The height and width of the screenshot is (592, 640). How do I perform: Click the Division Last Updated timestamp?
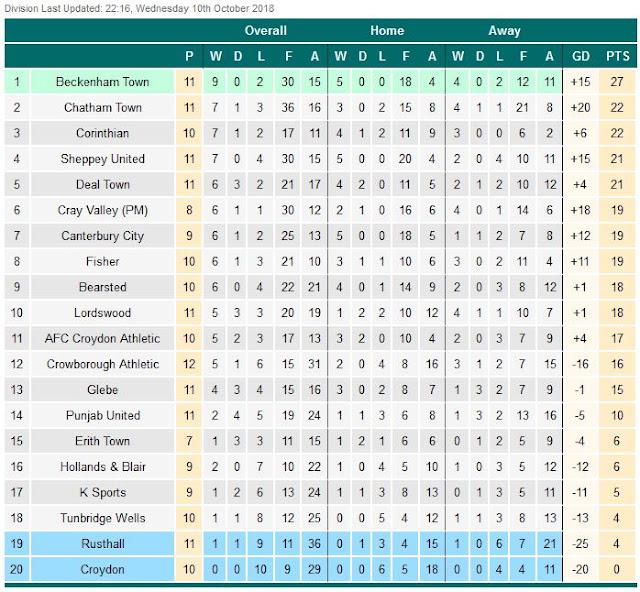[140, 9]
